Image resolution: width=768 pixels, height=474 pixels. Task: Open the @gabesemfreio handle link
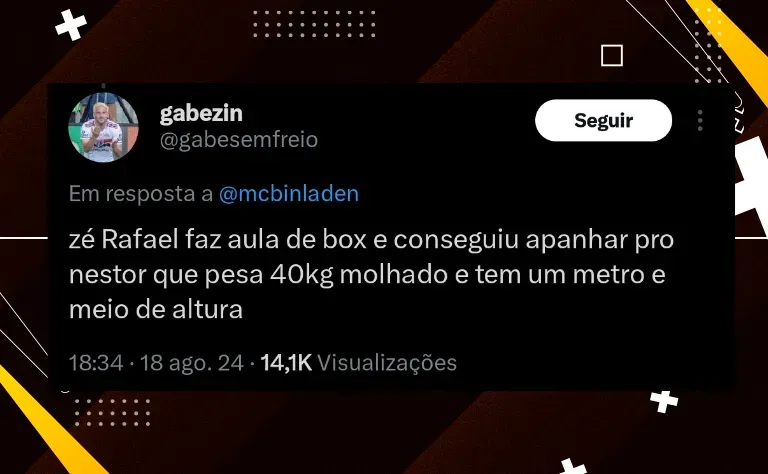point(239,140)
